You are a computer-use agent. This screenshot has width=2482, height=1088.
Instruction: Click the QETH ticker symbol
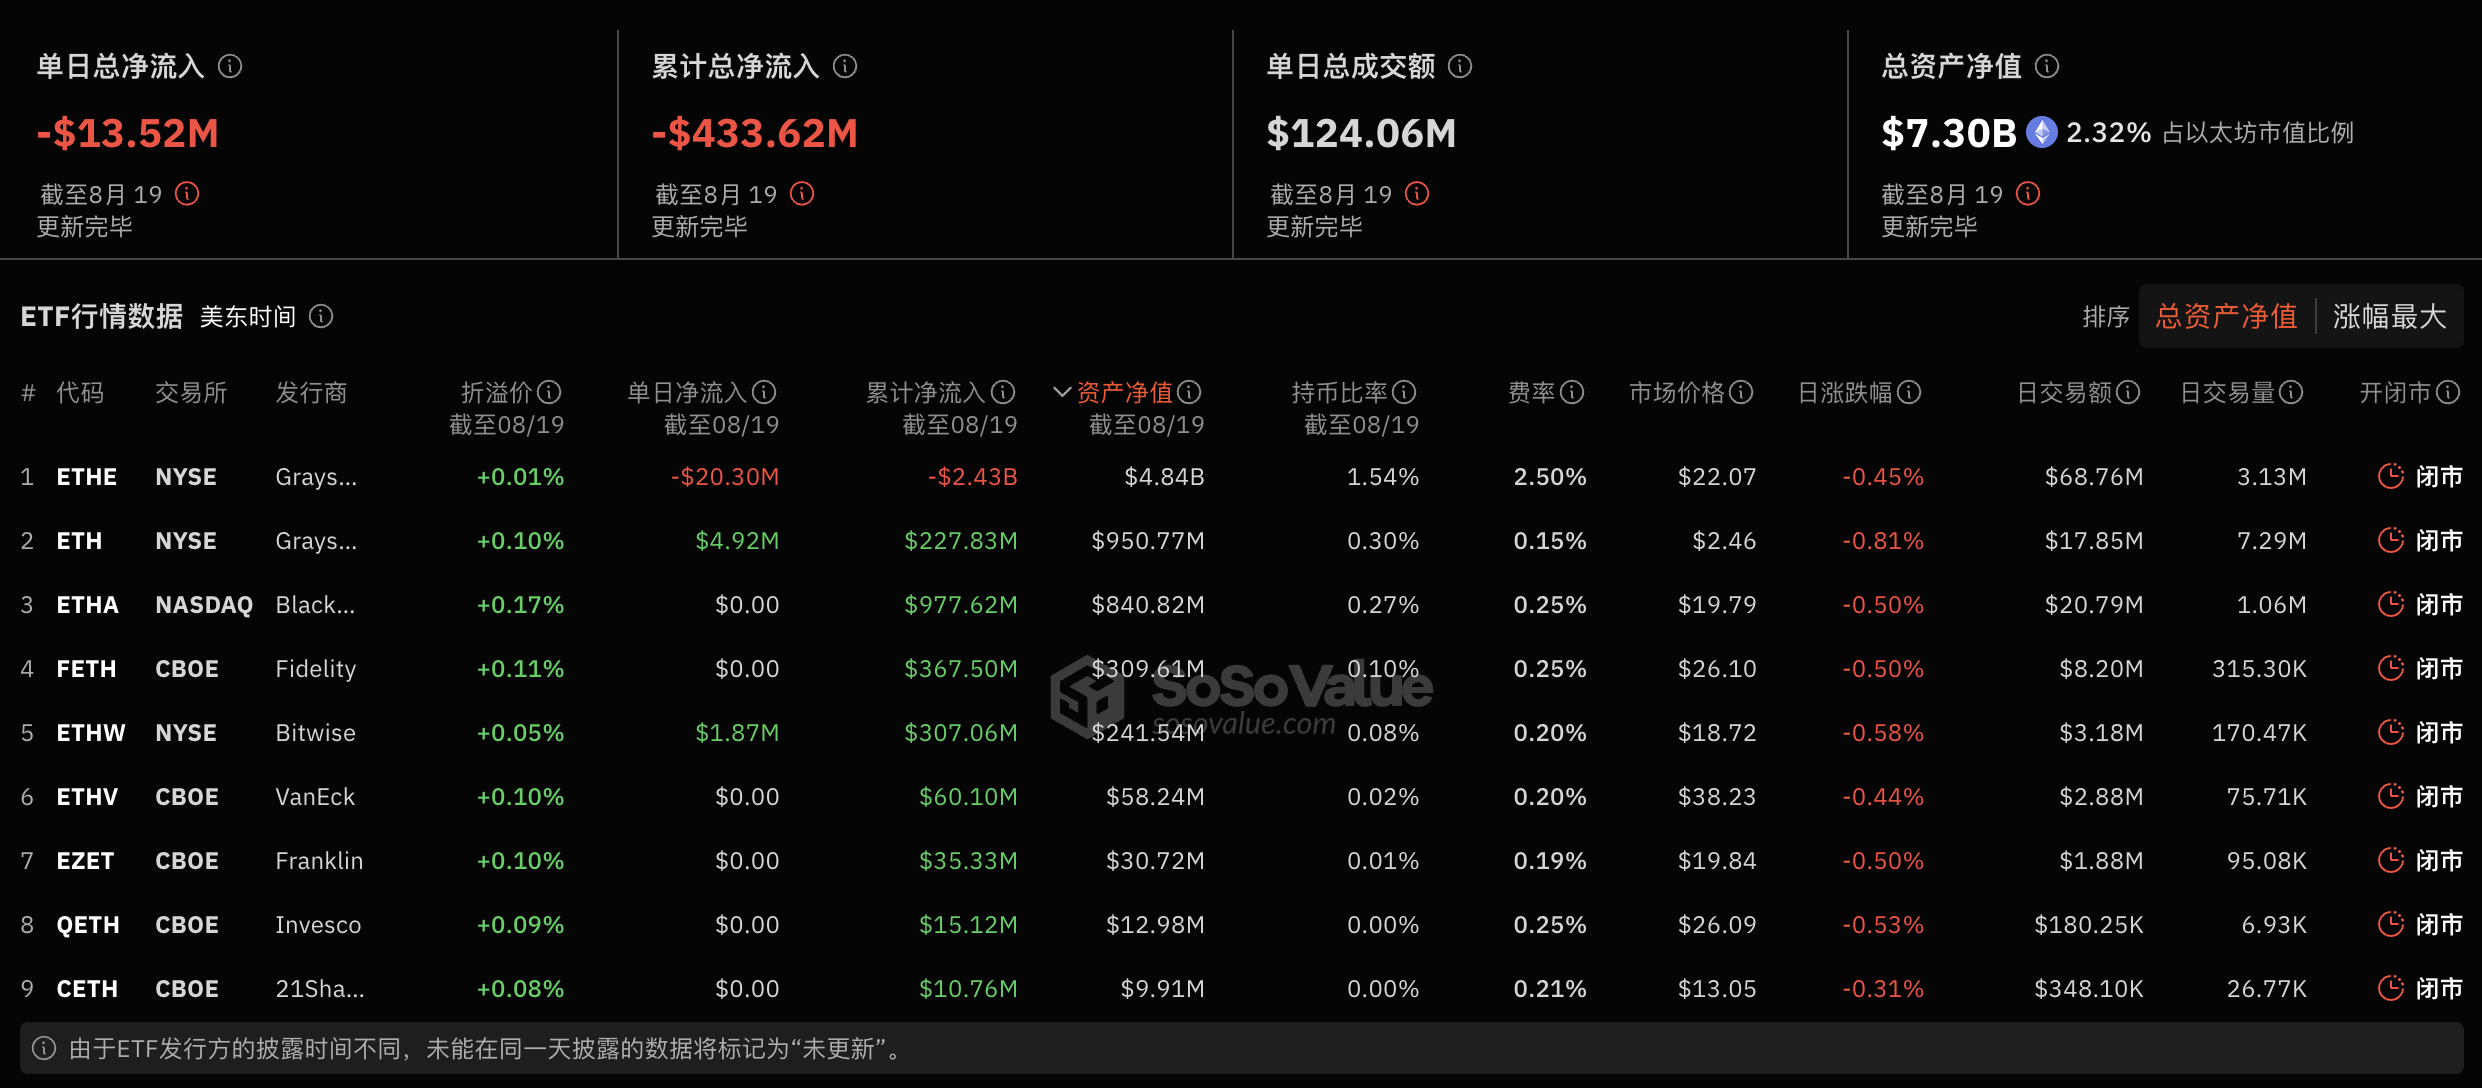(x=87, y=924)
